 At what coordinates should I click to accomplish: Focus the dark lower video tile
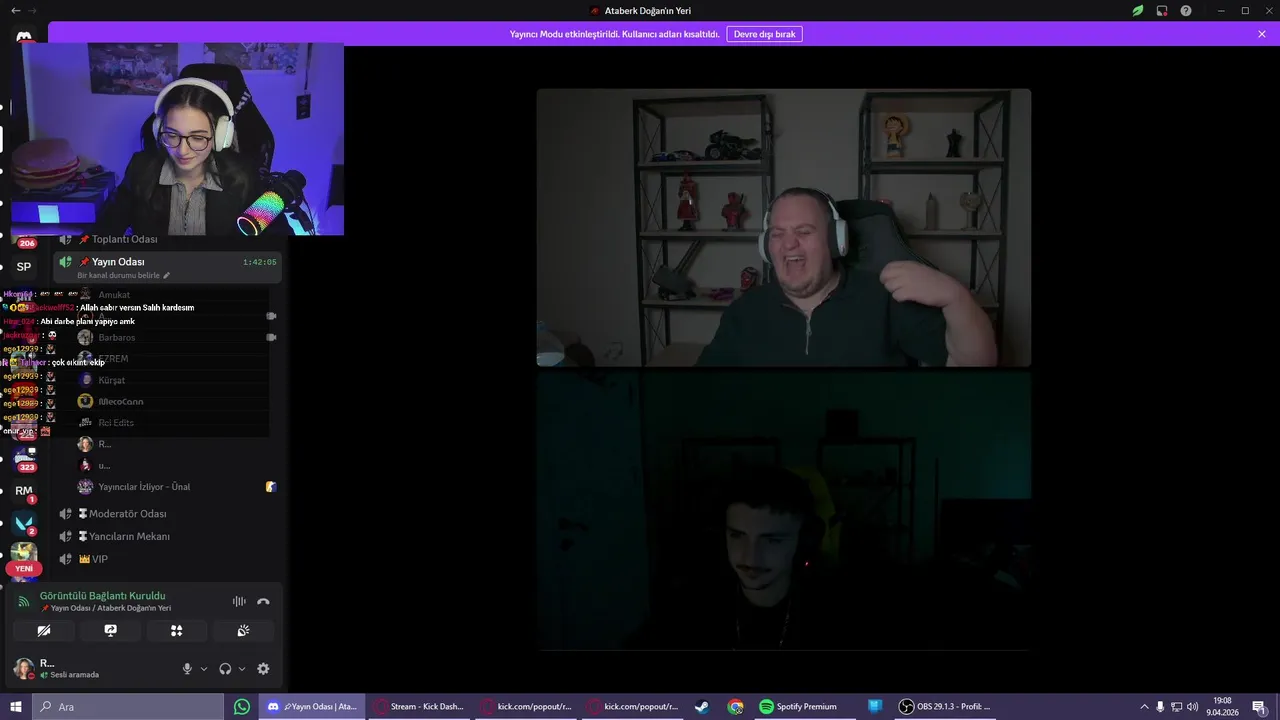click(x=784, y=511)
